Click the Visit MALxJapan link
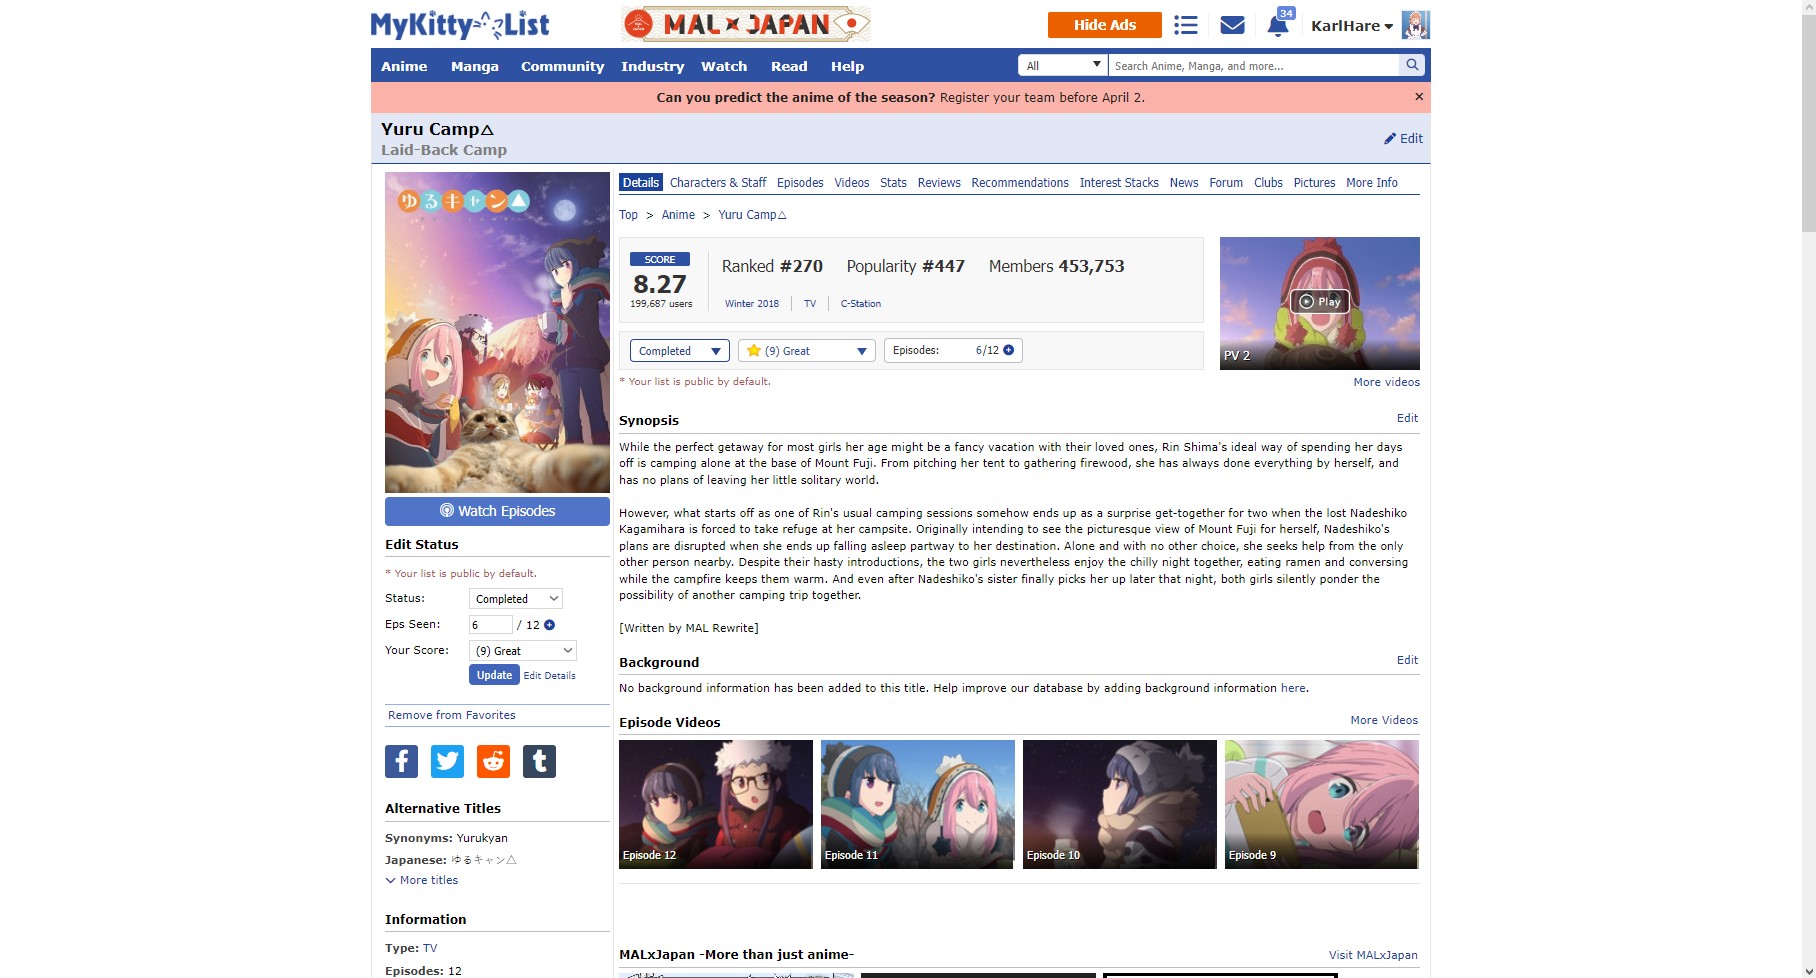This screenshot has width=1816, height=978. point(1373,955)
